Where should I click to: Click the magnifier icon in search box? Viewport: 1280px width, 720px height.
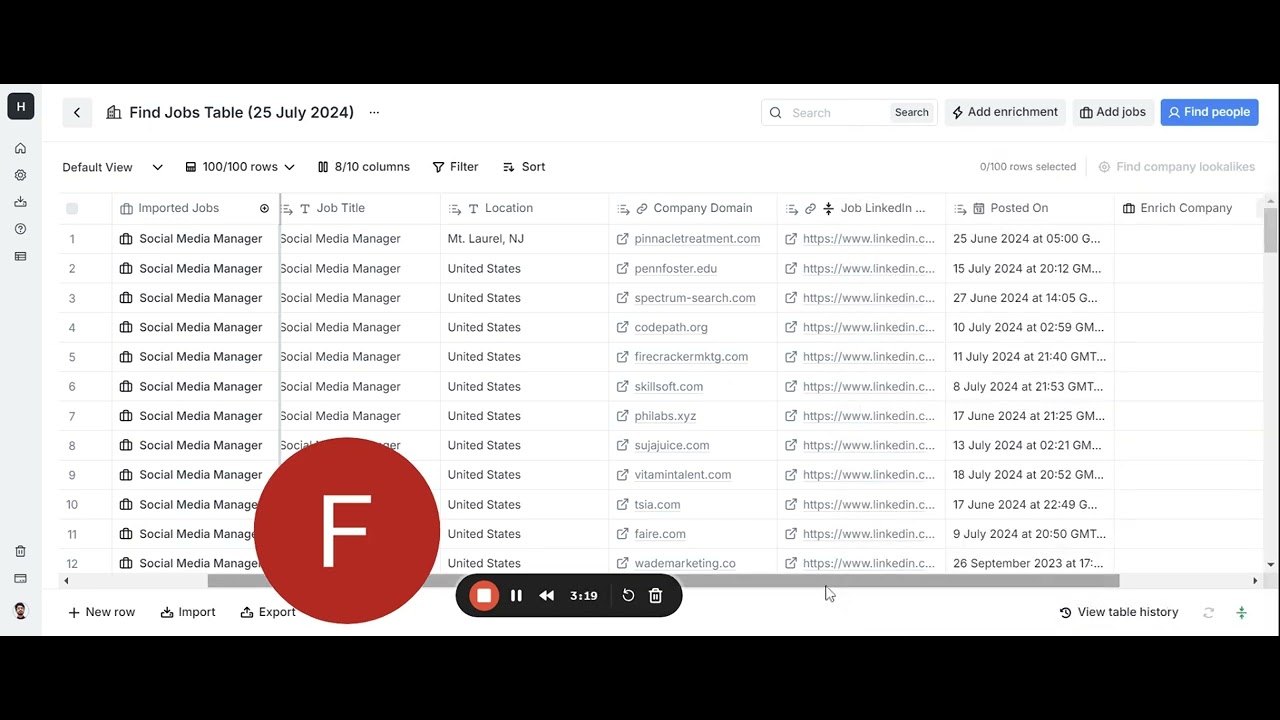tap(776, 113)
